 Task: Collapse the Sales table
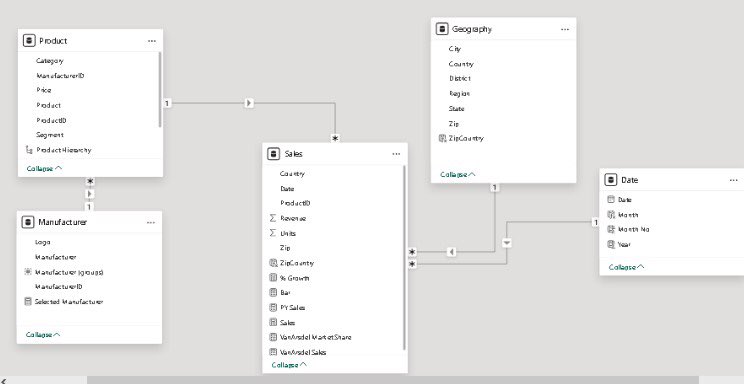(289, 365)
